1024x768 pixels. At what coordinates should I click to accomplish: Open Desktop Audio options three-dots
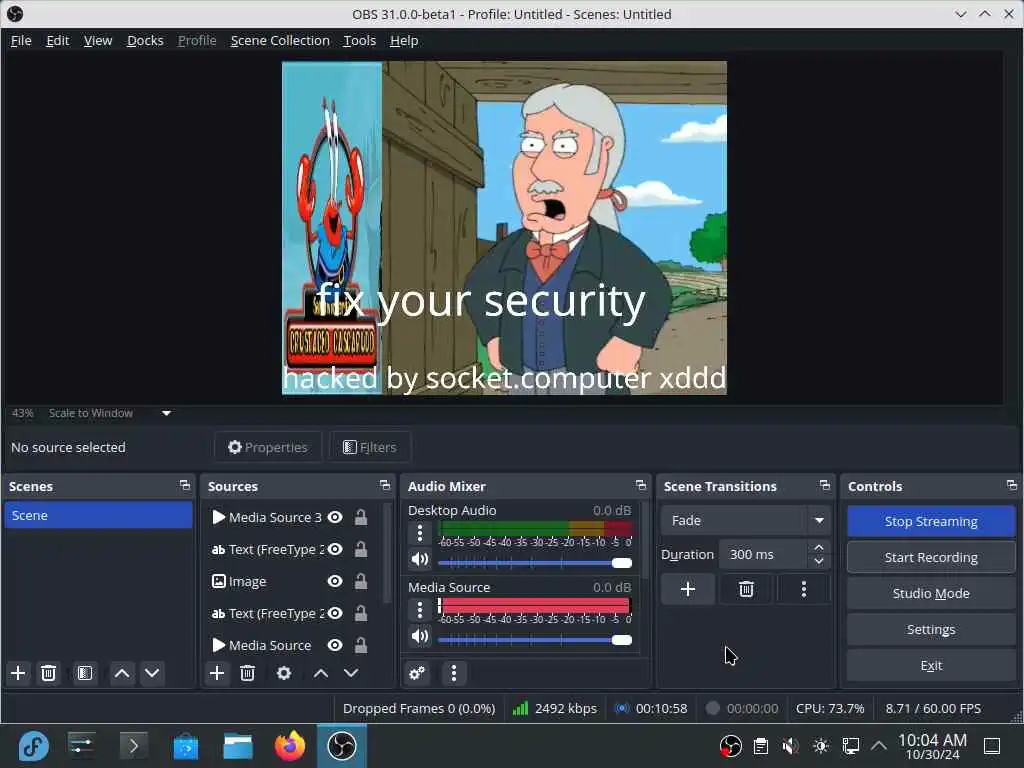(x=420, y=533)
